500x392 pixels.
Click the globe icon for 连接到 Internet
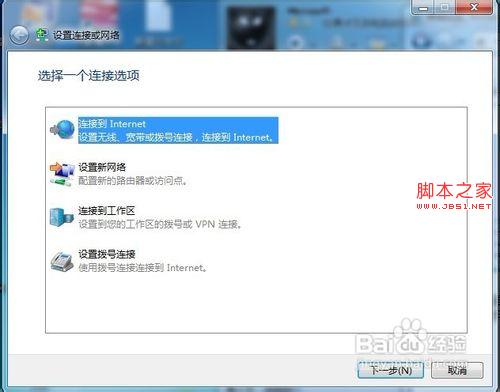pyautogui.click(x=63, y=129)
